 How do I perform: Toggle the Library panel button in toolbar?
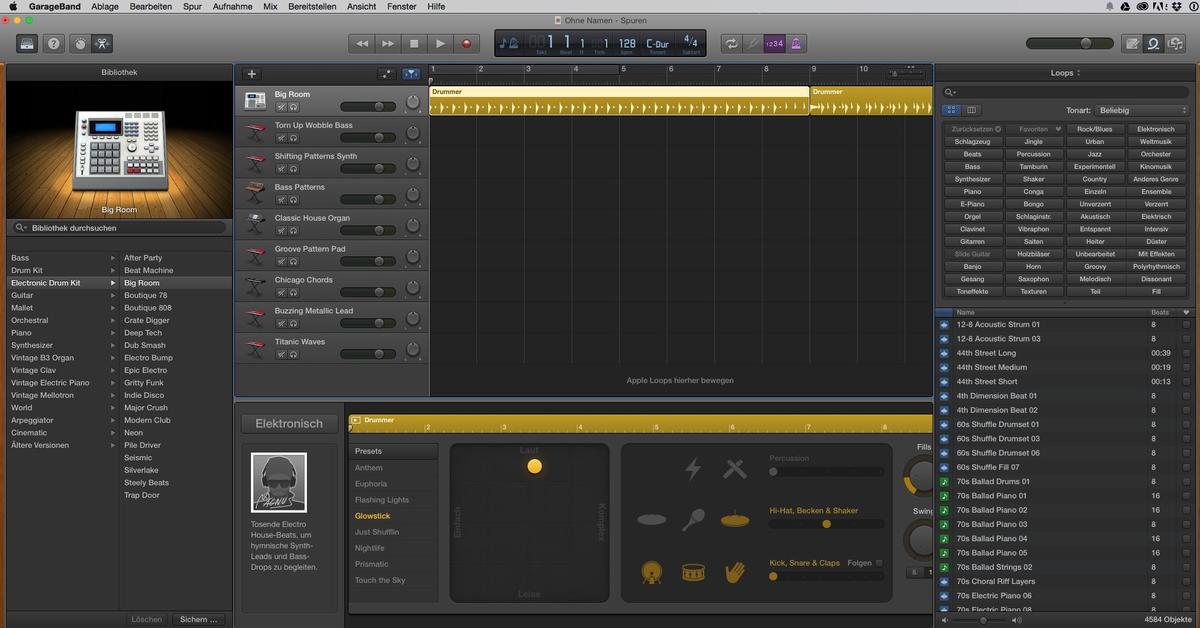[27, 44]
